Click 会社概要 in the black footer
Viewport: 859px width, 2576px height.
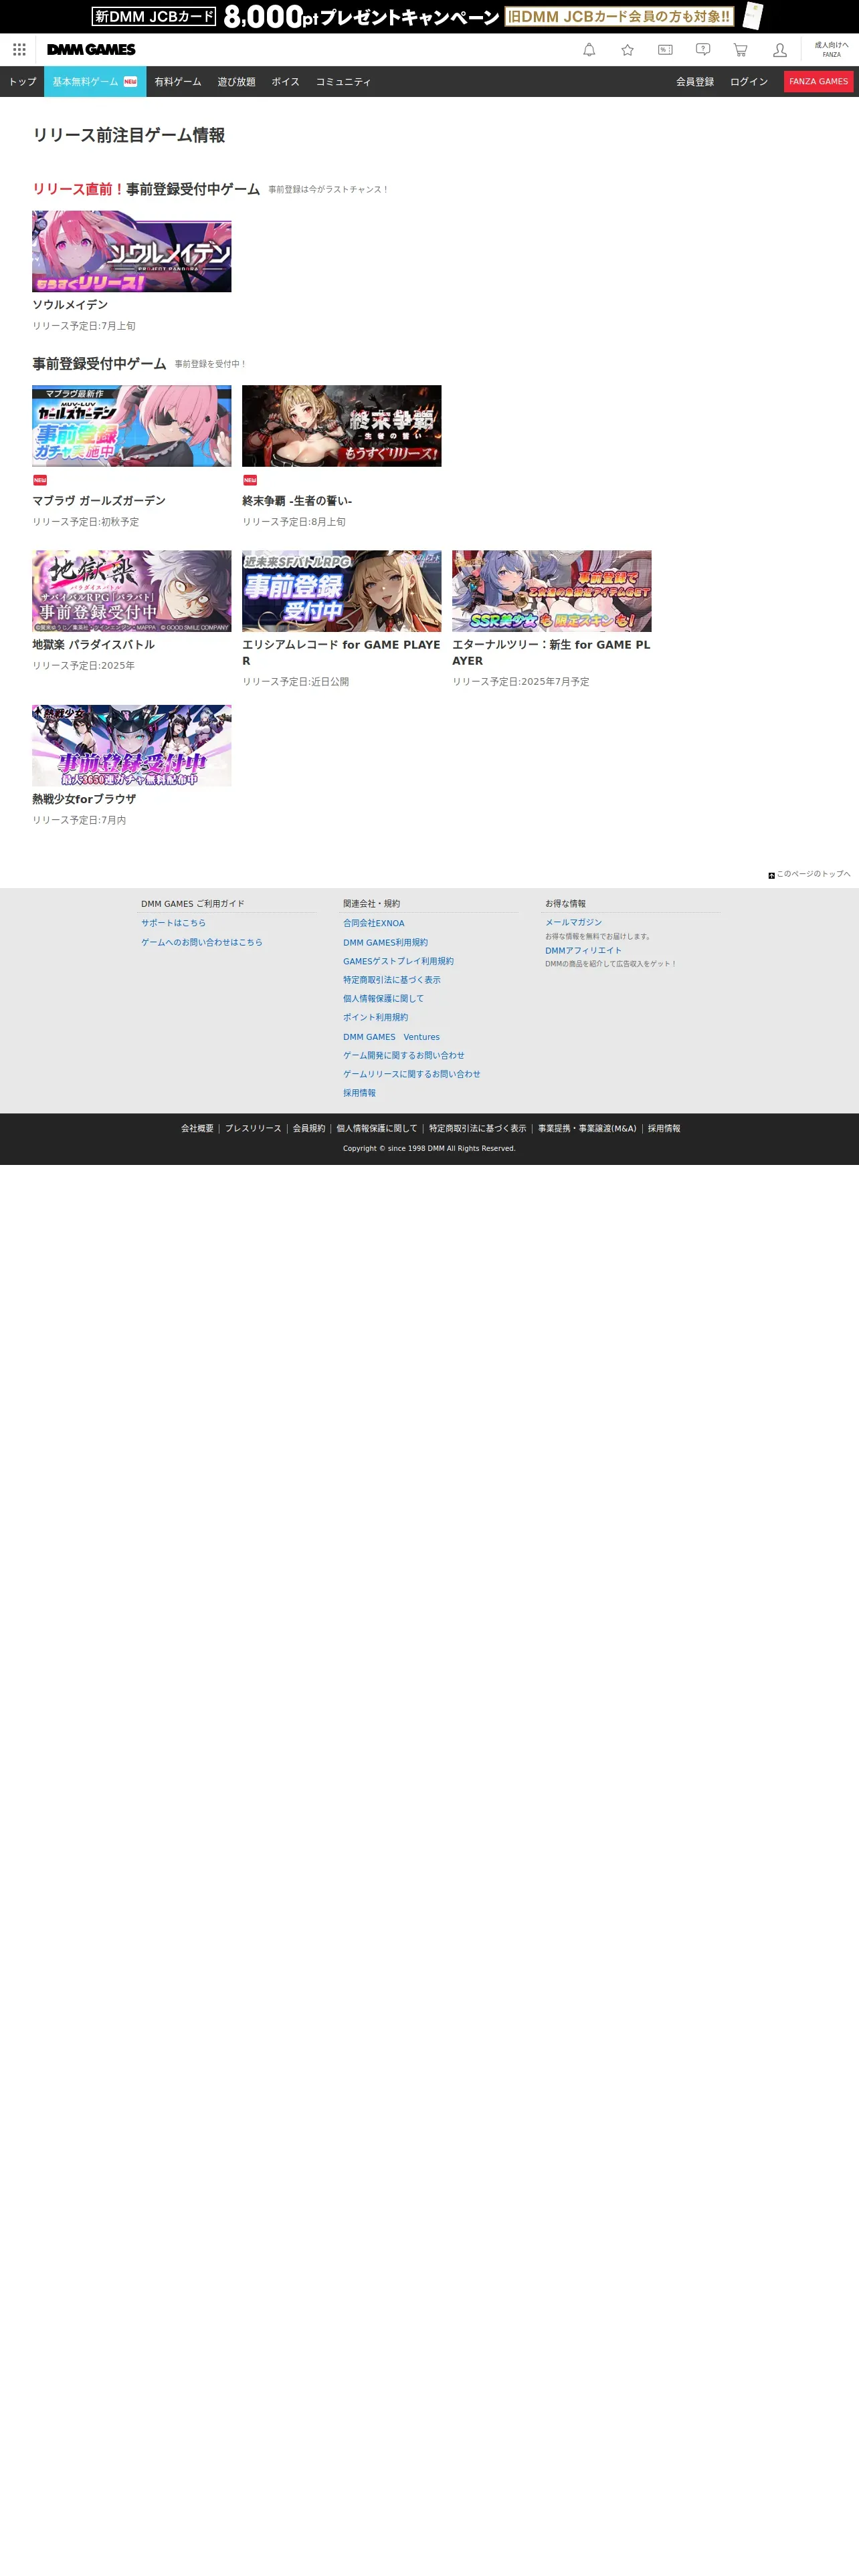pyautogui.click(x=197, y=1128)
